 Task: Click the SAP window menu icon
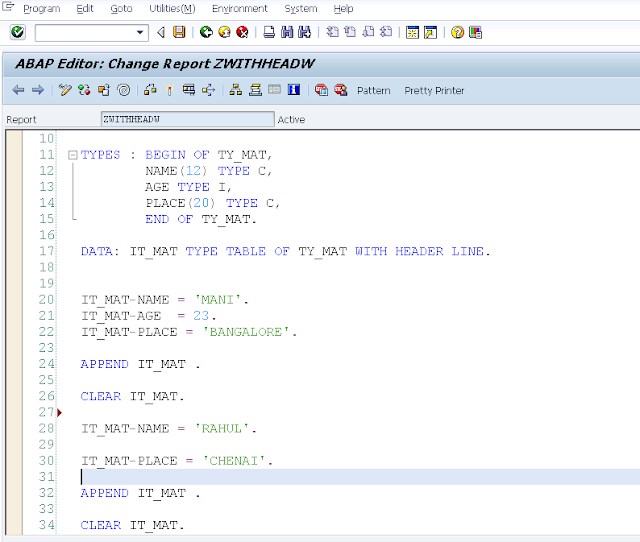coord(8,7)
